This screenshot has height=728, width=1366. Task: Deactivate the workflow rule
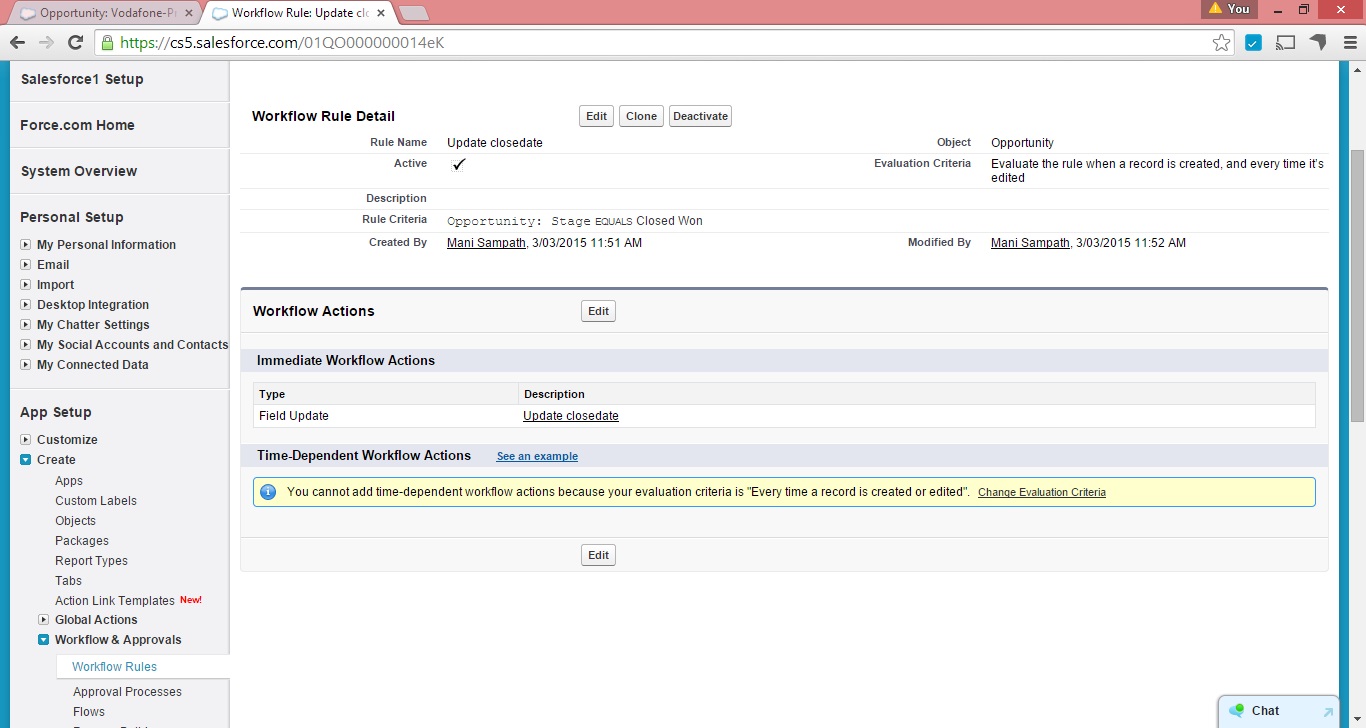point(700,115)
